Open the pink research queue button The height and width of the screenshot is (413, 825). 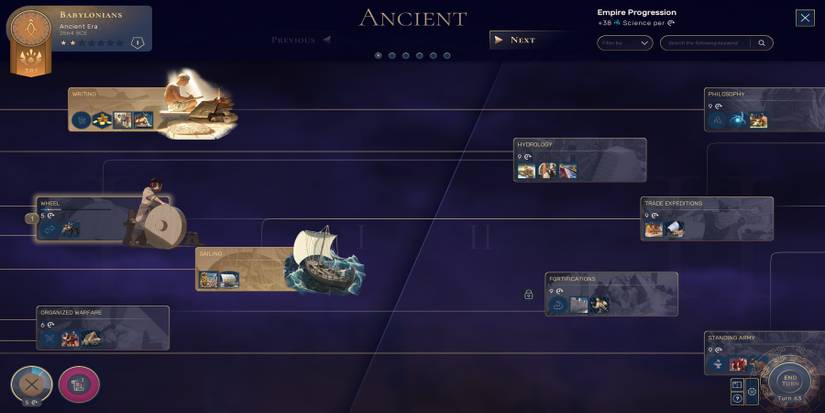(79, 385)
